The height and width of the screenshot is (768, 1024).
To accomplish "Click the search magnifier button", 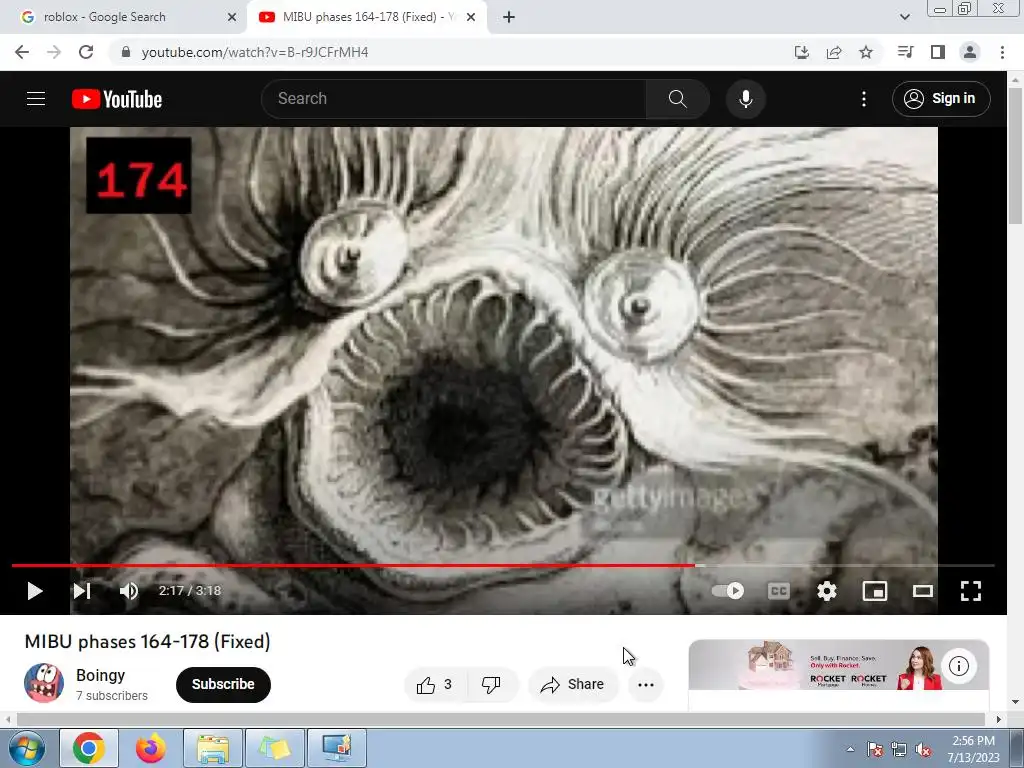I will [678, 99].
